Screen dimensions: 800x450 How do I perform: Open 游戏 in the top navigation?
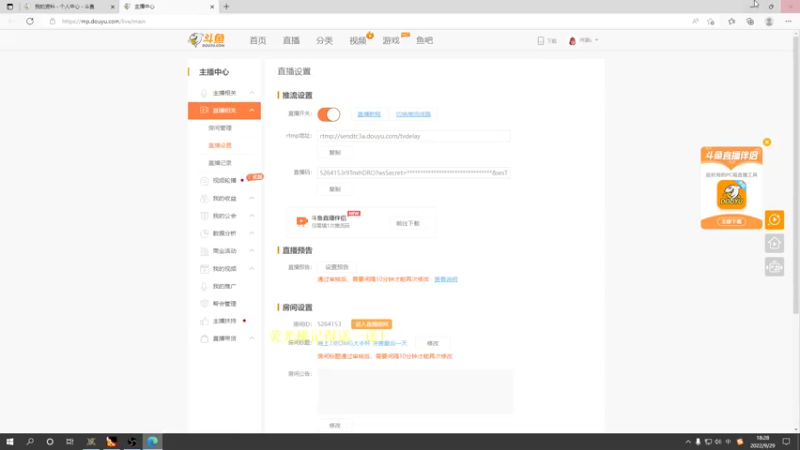point(391,40)
